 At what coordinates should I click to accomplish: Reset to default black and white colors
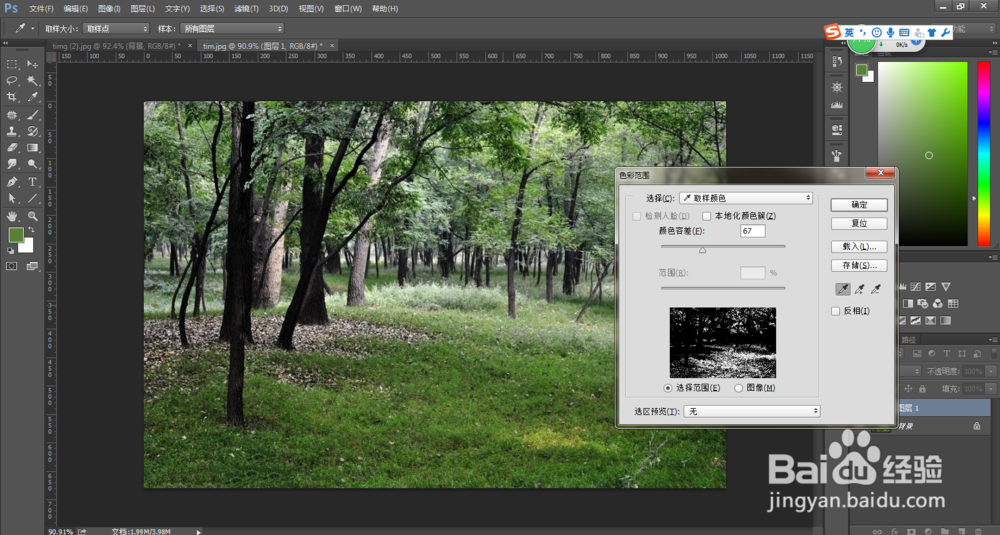(x=10, y=251)
